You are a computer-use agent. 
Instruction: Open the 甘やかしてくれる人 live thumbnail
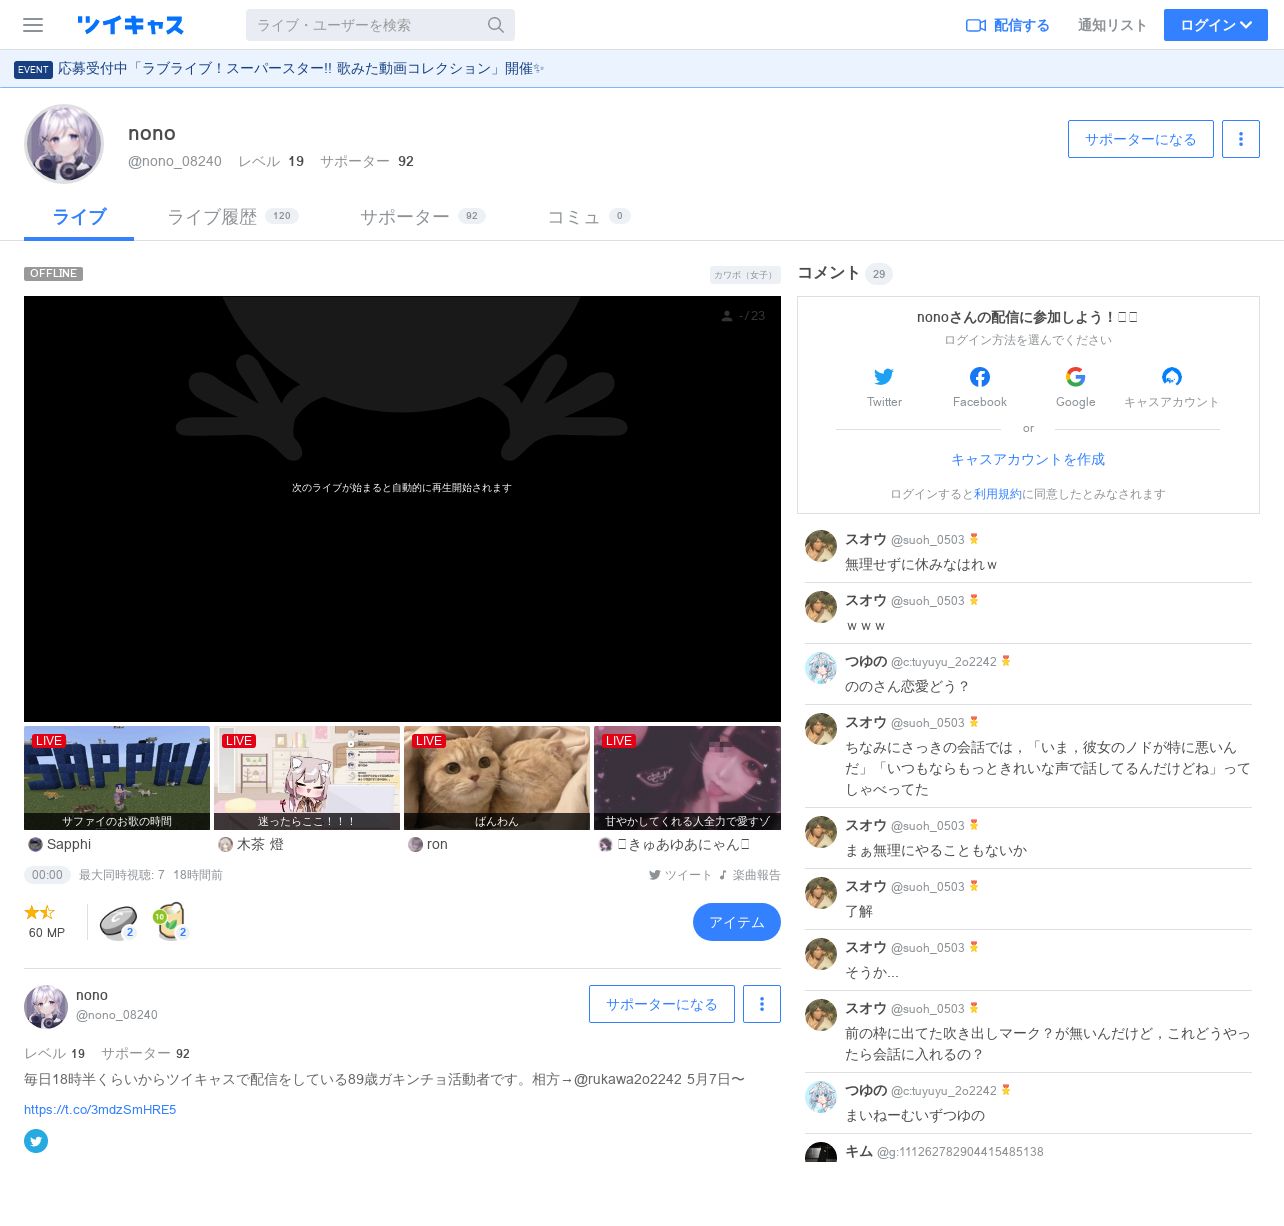(687, 778)
